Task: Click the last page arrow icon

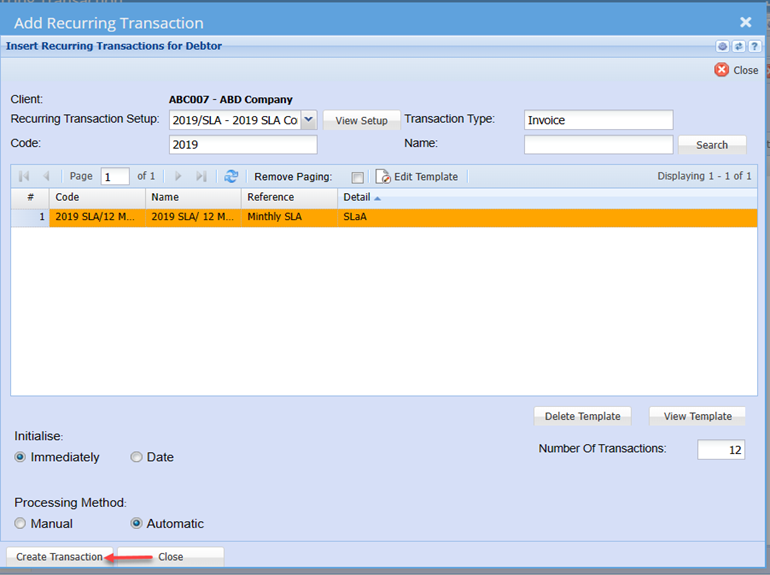Action: 201,176
